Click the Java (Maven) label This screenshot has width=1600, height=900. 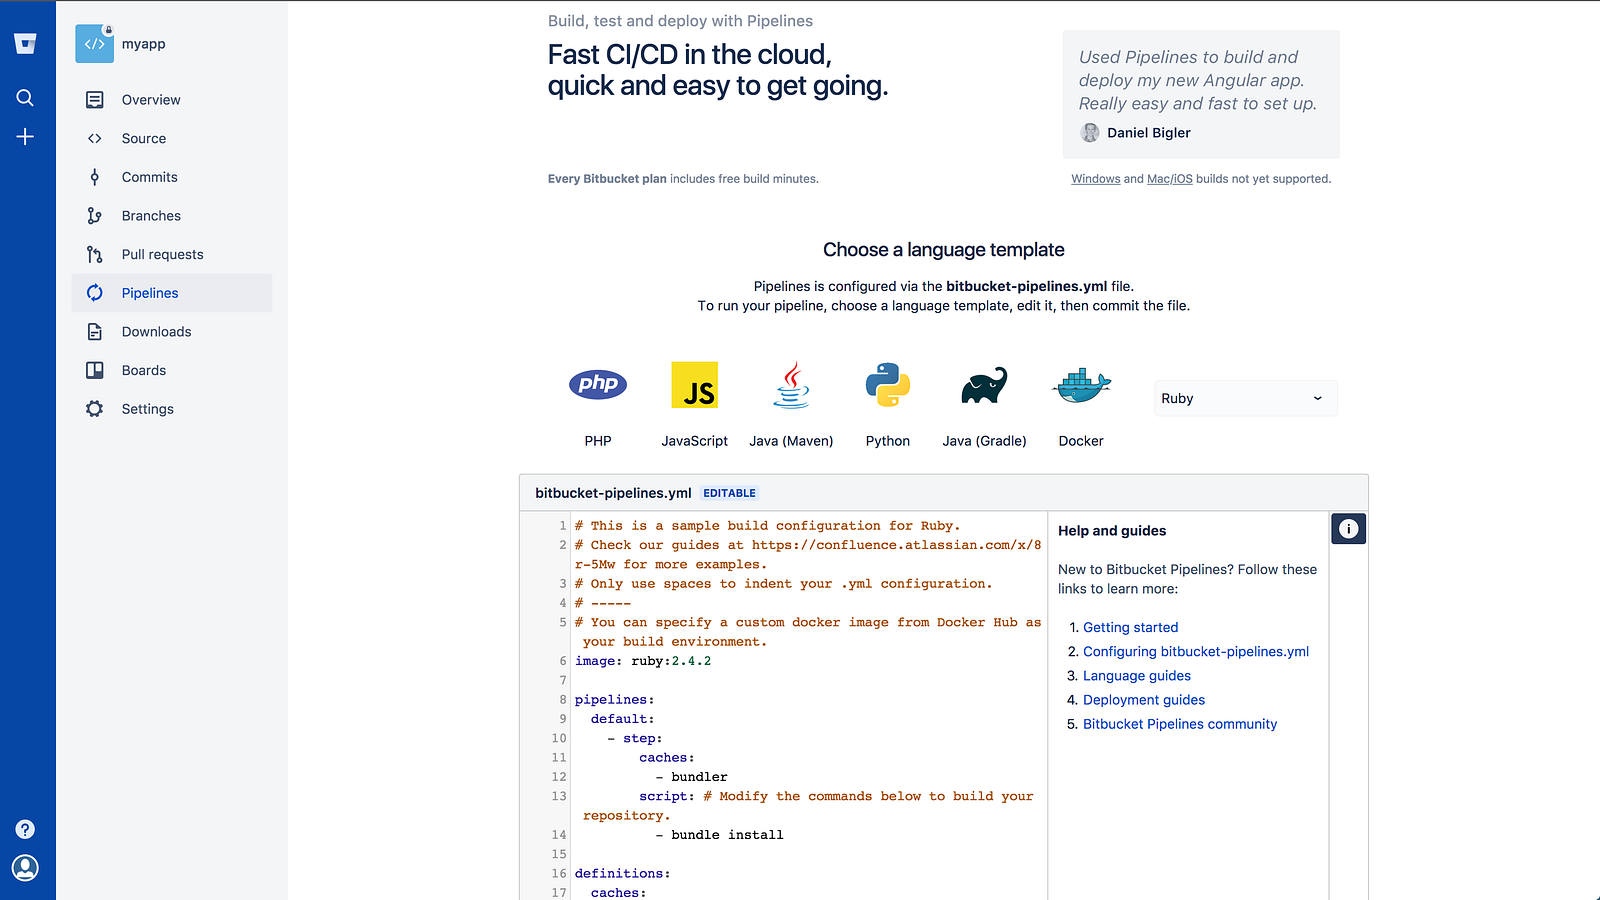[x=791, y=441]
